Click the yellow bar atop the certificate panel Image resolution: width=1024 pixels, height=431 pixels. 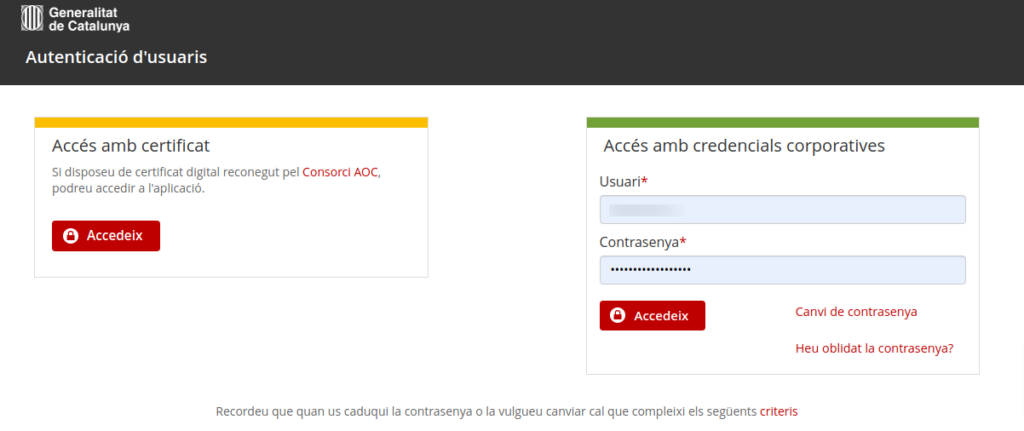click(231, 122)
